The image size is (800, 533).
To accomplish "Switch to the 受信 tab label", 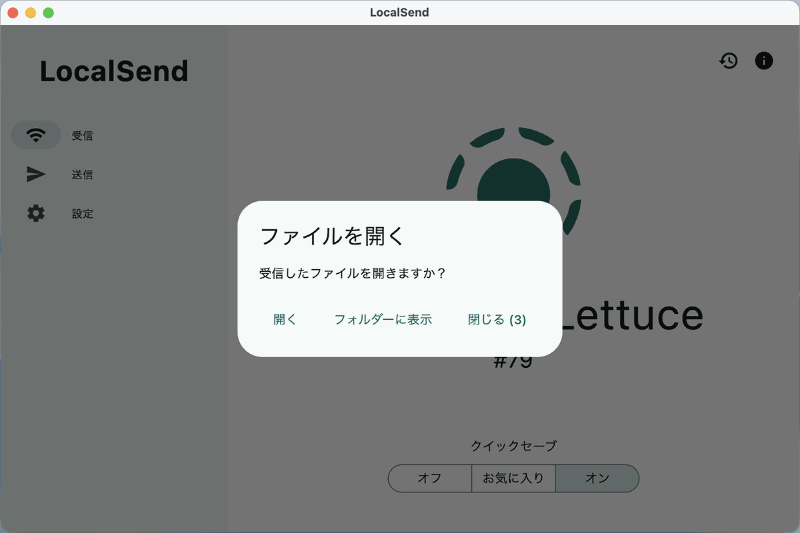I will [x=82, y=136].
